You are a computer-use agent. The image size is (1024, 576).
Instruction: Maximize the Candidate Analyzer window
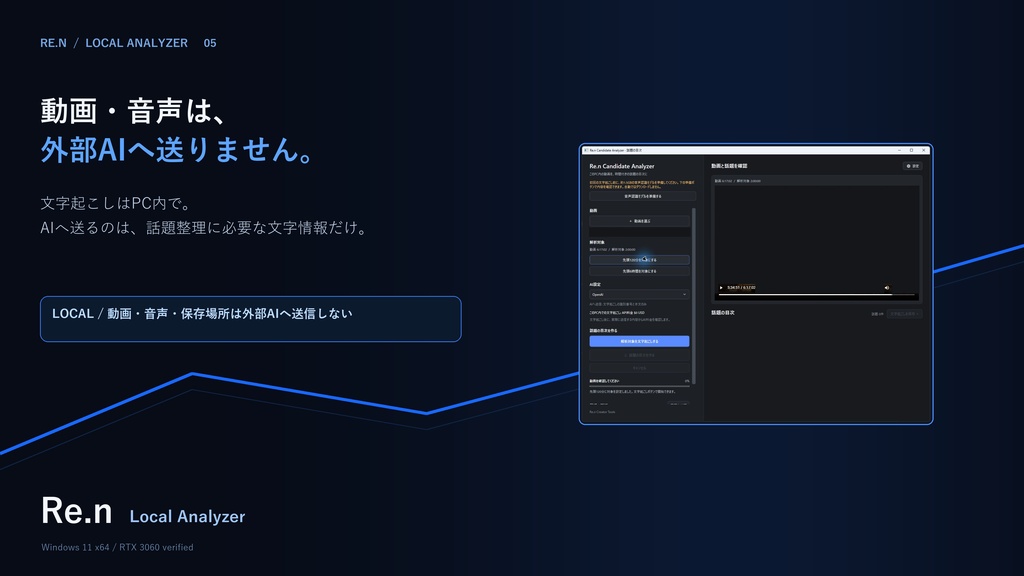click(912, 150)
